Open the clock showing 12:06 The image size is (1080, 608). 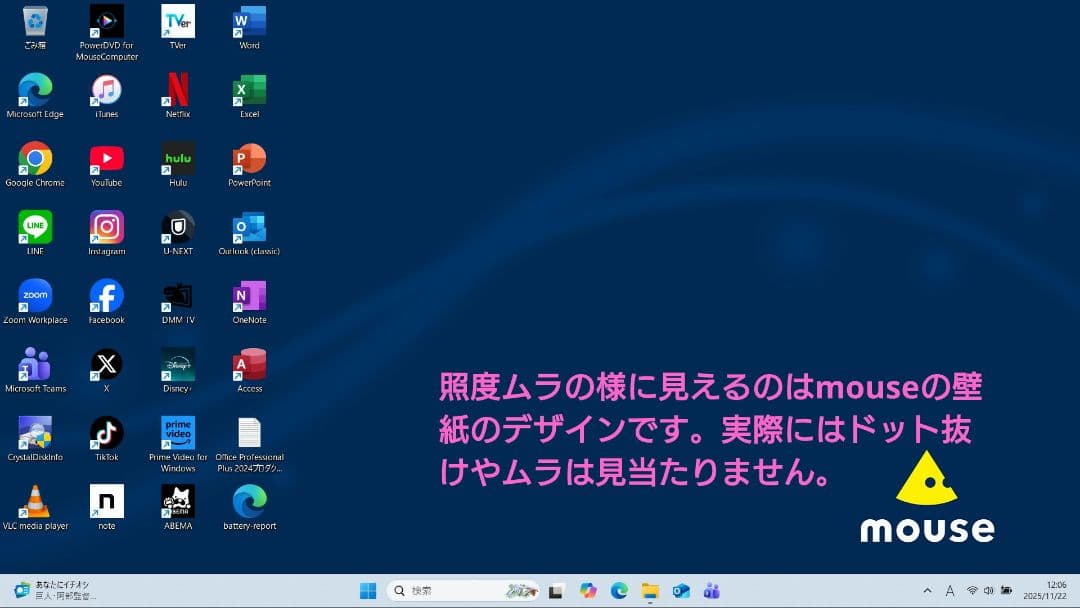pyautogui.click(x=1045, y=591)
